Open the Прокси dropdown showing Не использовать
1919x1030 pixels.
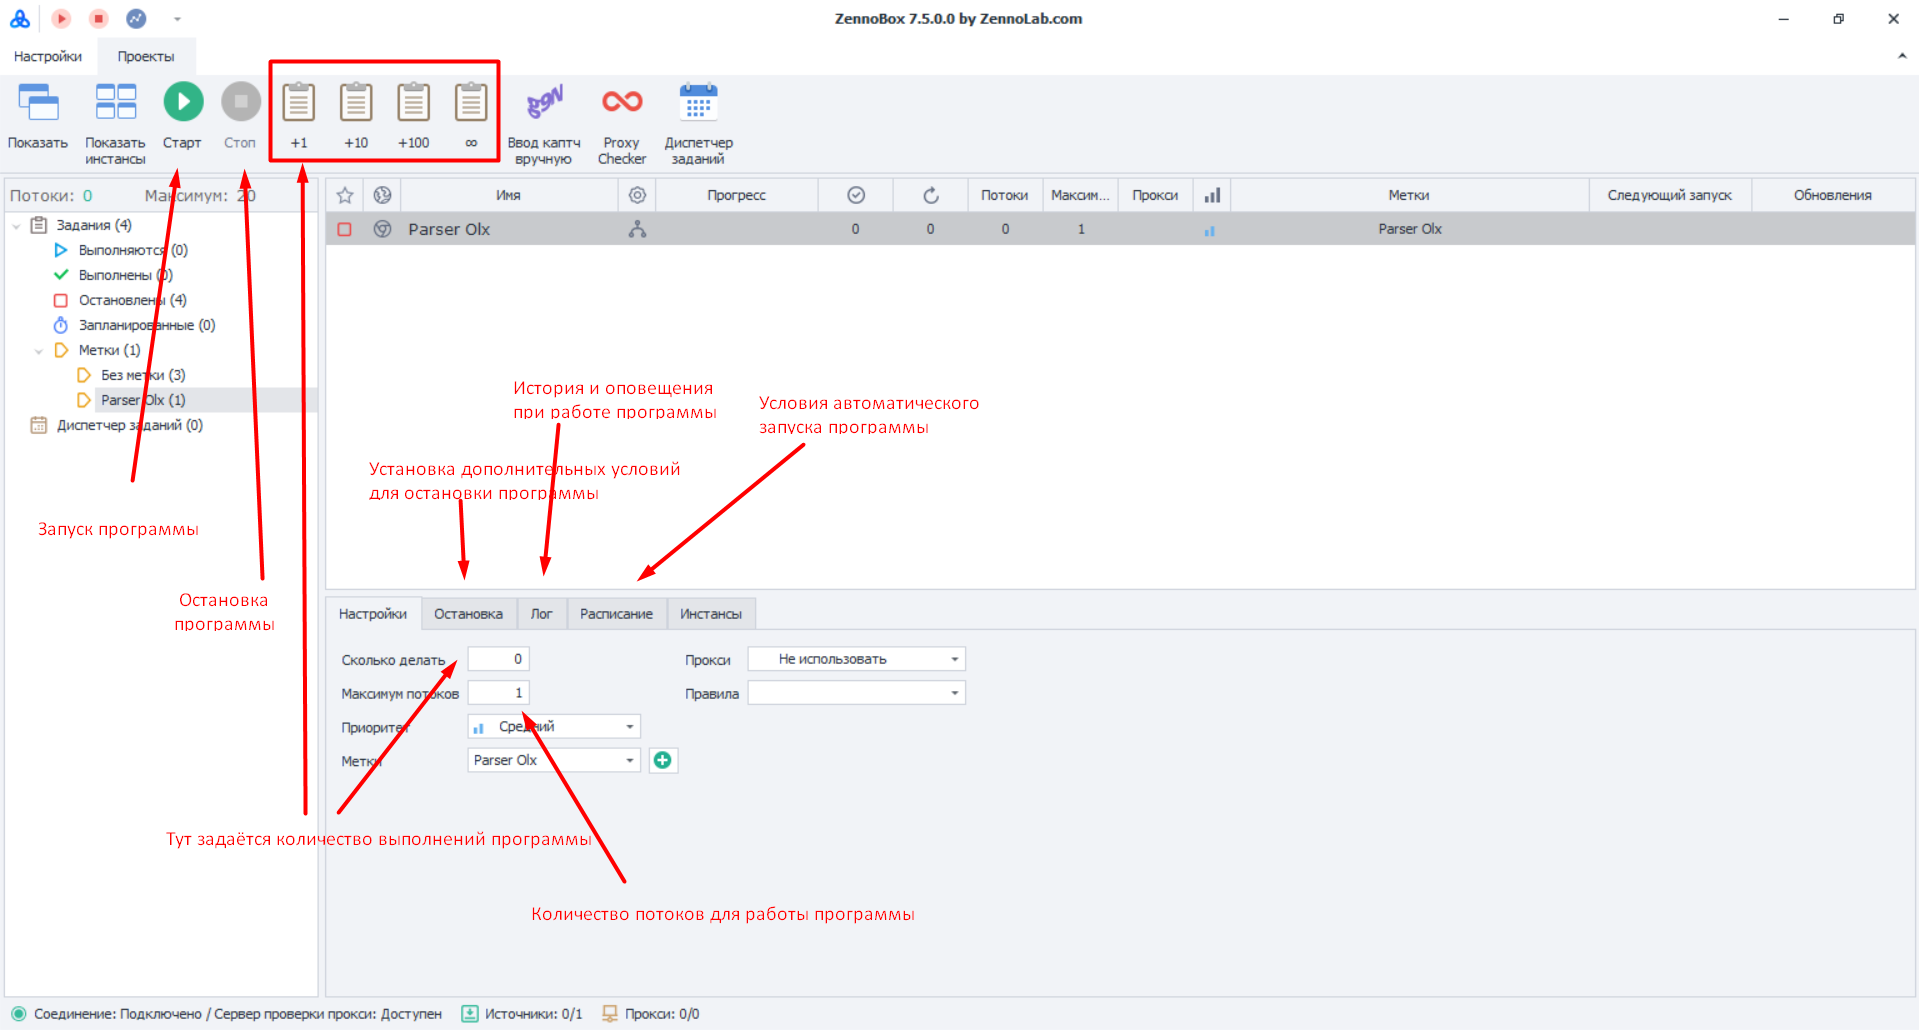click(x=857, y=659)
